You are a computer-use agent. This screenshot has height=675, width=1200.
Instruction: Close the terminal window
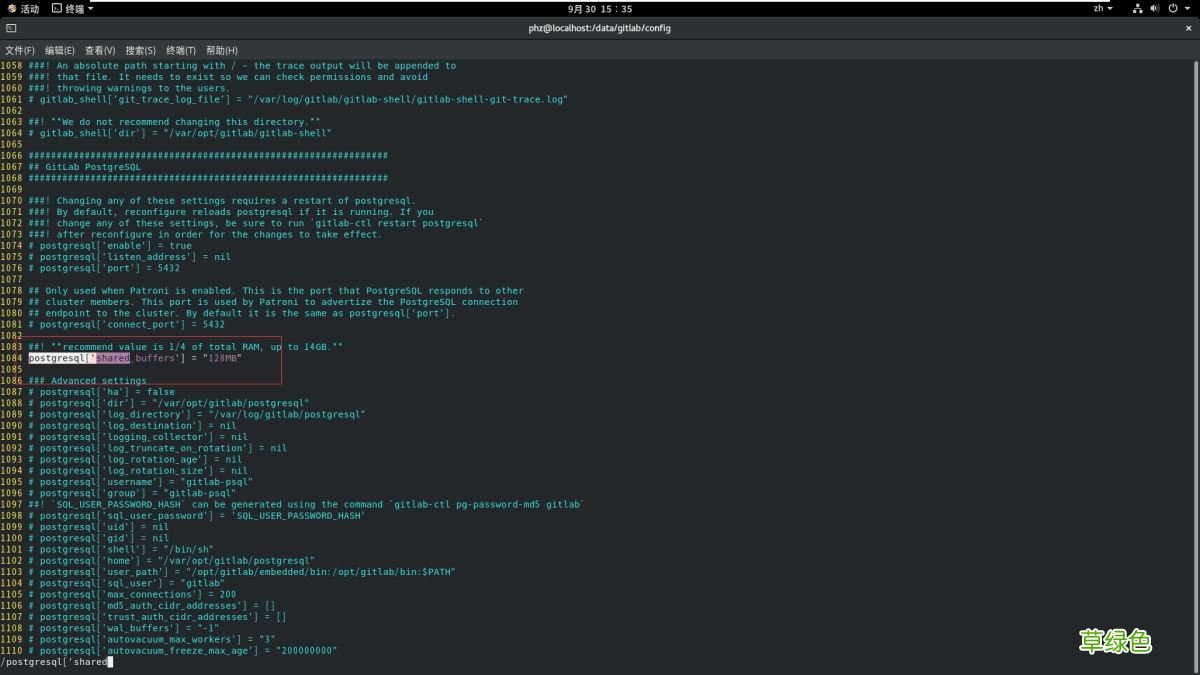click(1189, 28)
